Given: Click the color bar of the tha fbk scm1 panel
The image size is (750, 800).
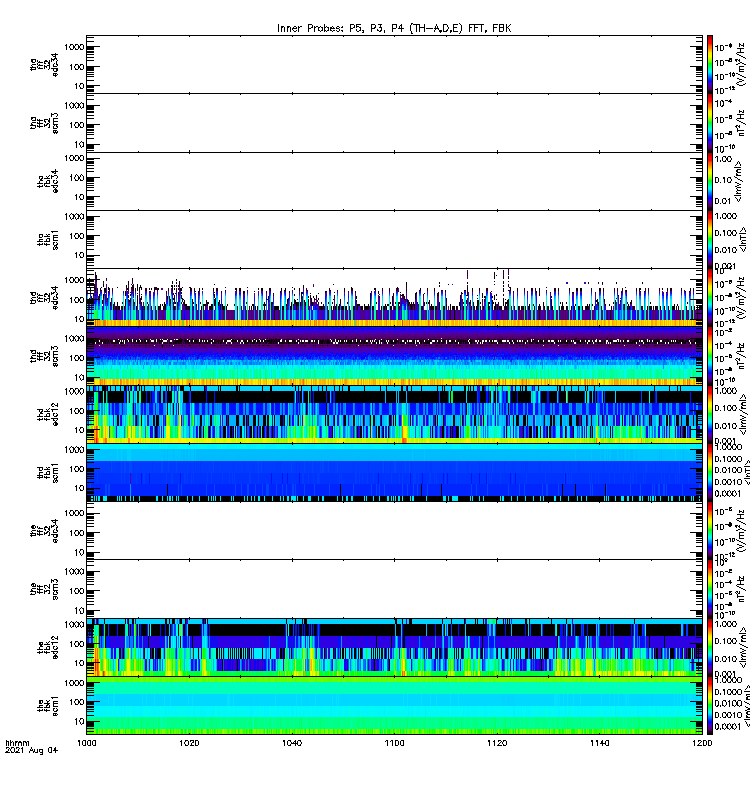Looking at the screenshot, I should click(x=710, y=240).
